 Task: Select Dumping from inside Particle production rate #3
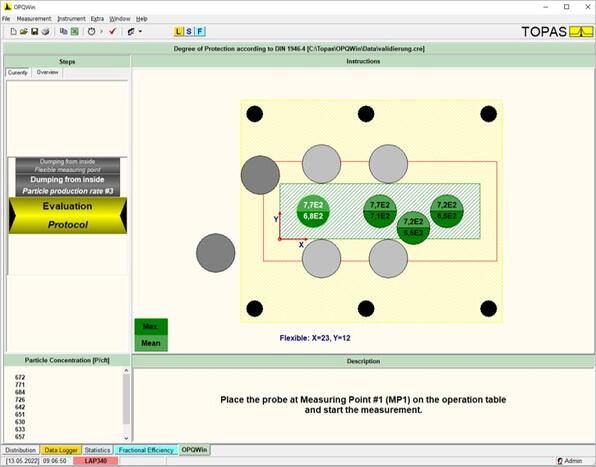point(68,185)
